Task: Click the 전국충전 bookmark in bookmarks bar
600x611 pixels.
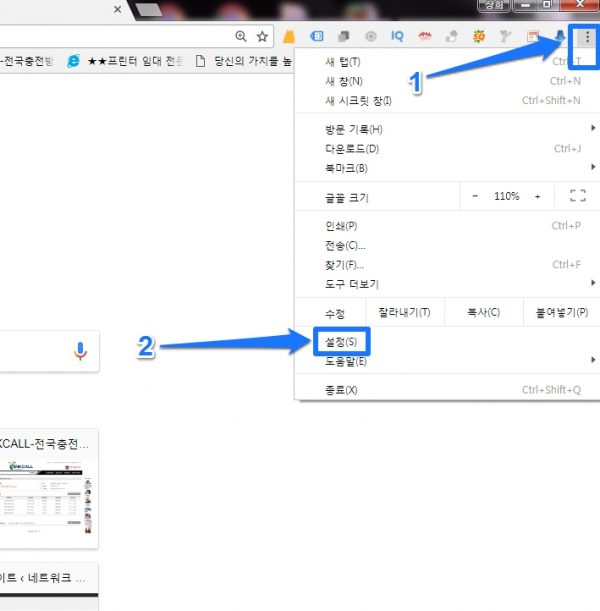Action: tap(26, 61)
